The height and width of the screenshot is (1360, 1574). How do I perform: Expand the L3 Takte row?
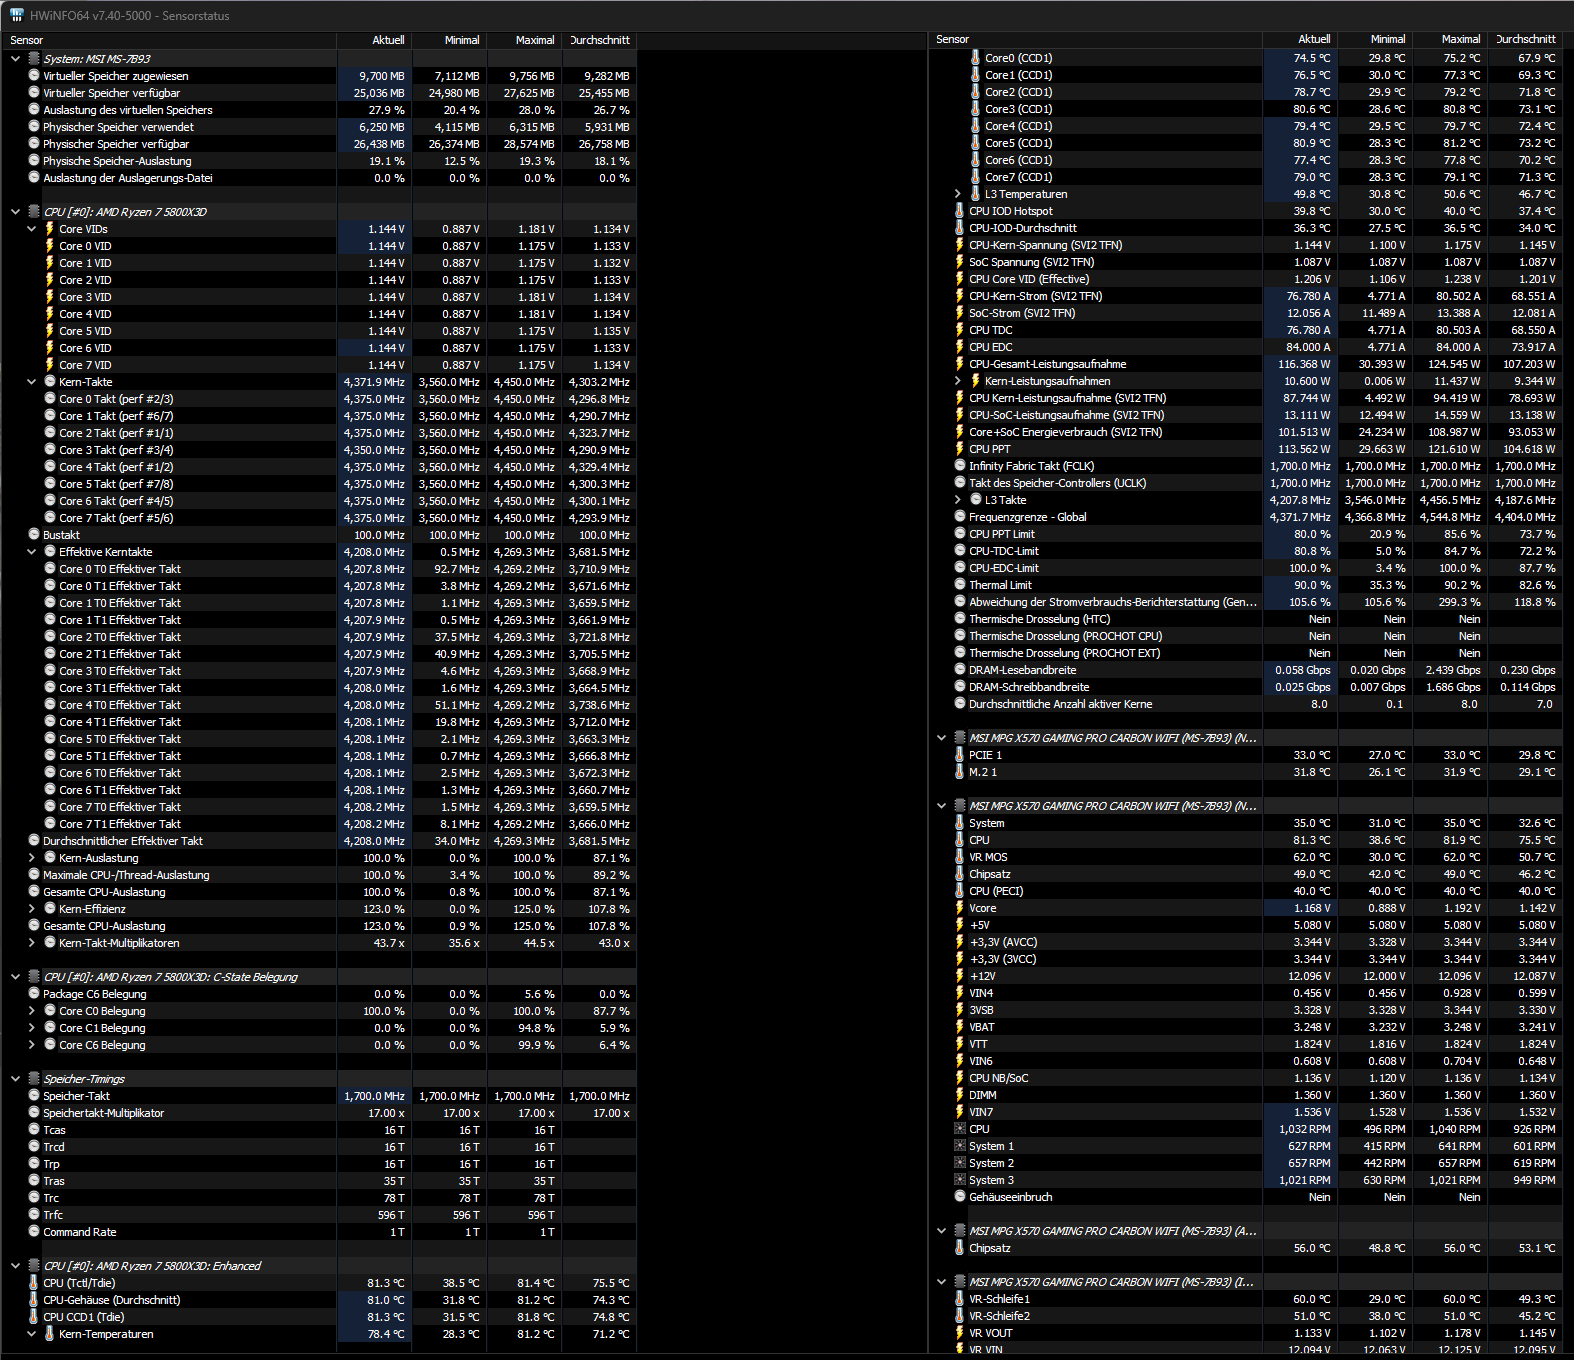tap(957, 500)
